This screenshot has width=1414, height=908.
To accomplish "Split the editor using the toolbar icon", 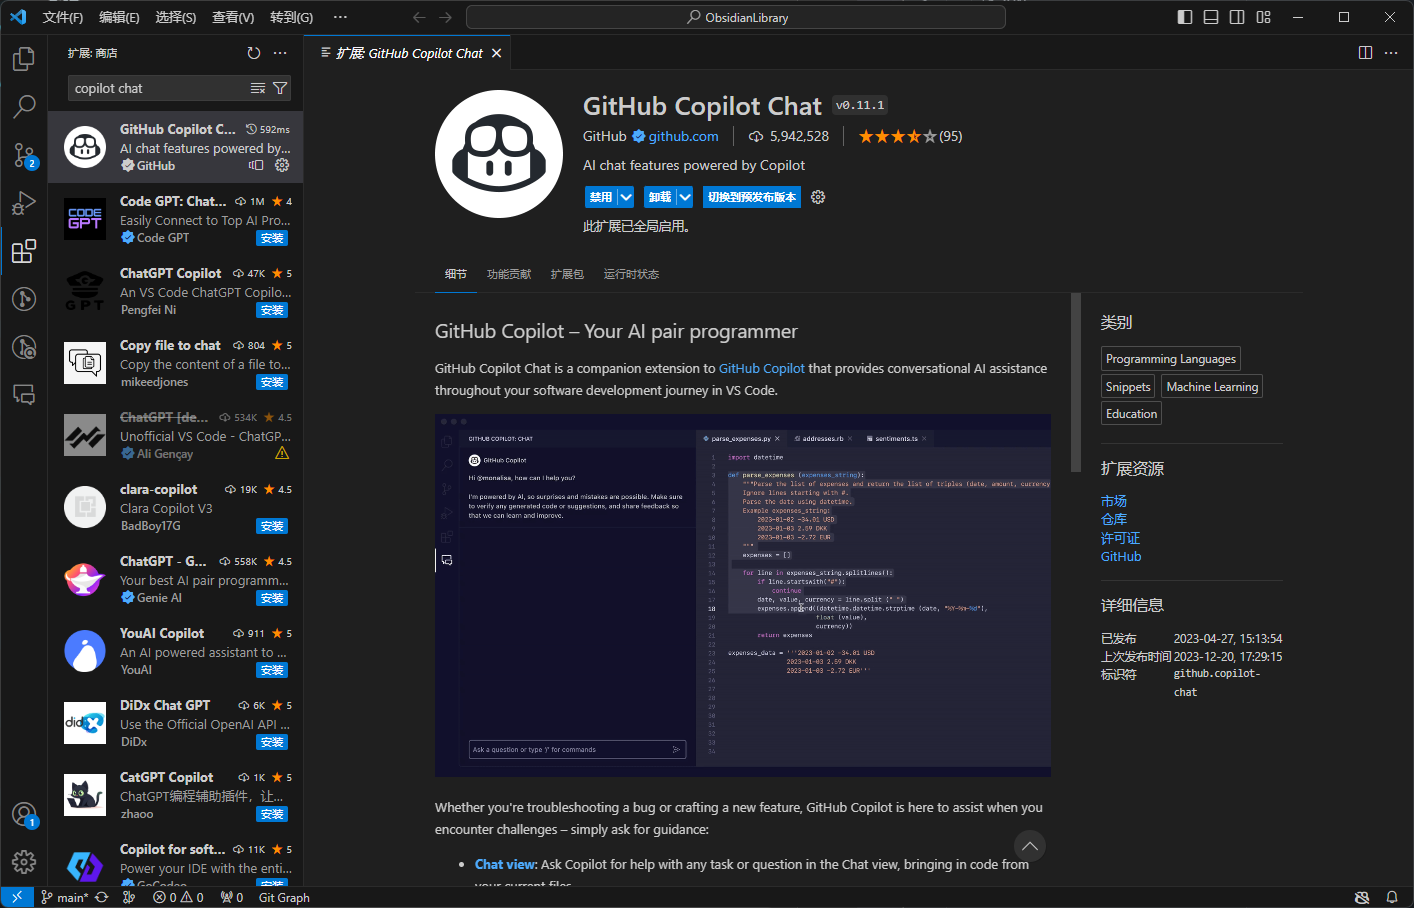I will (x=1365, y=52).
